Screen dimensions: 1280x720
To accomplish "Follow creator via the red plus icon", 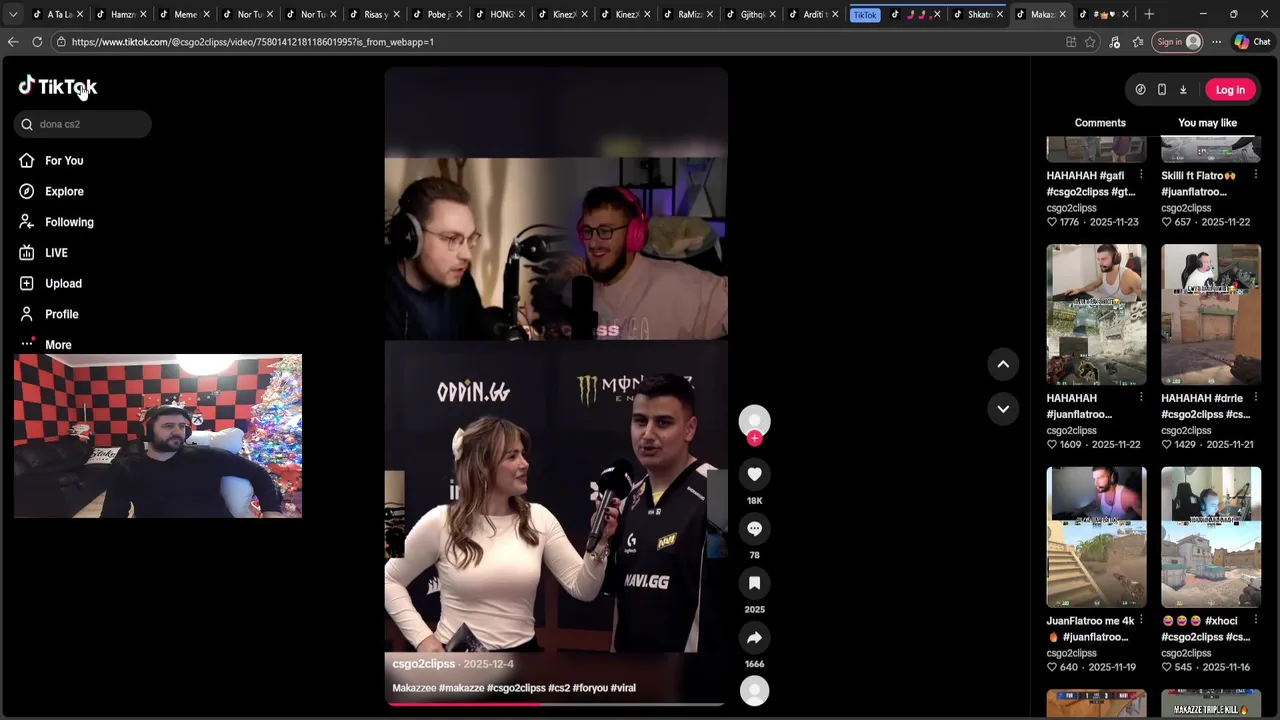I will tap(754, 438).
